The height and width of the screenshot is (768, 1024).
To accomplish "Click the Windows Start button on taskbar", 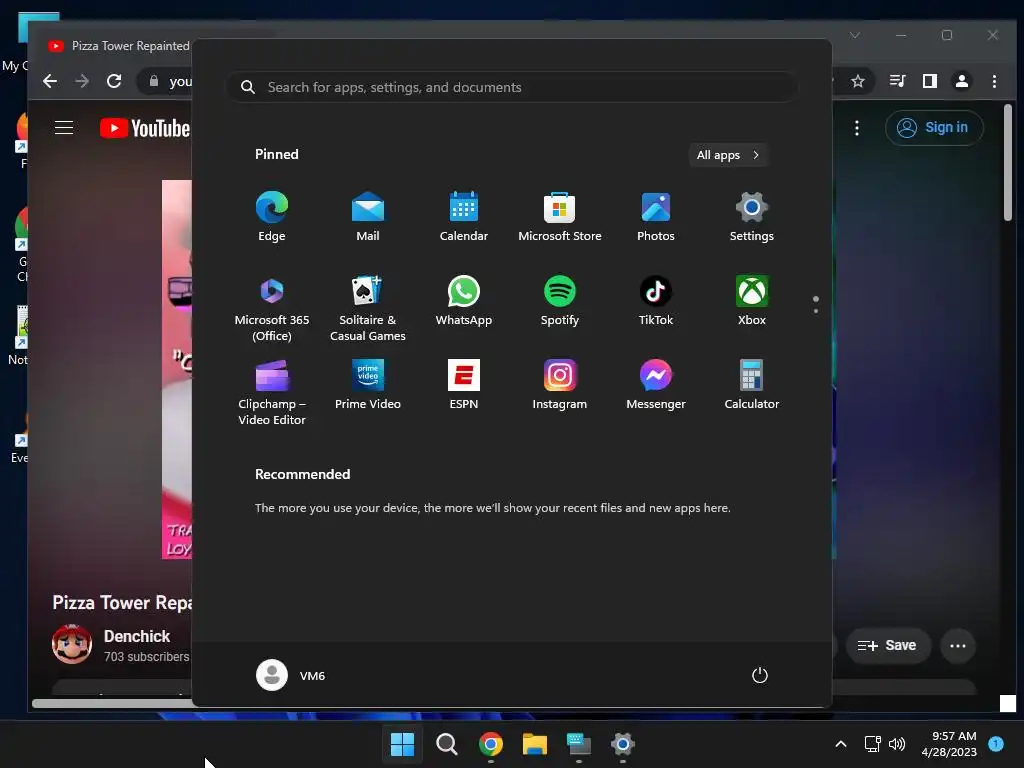I will coord(402,743).
